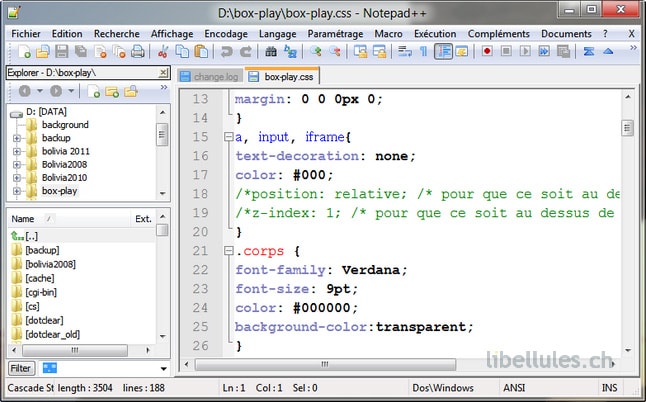Synchronize horizontal scrolling icon
646x402 pixels.
click(379, 51)
